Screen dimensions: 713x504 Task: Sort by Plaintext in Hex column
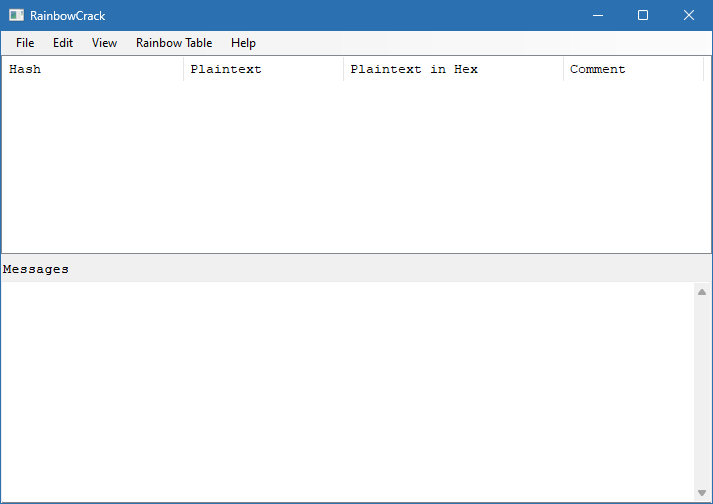(x=453, y=69)
